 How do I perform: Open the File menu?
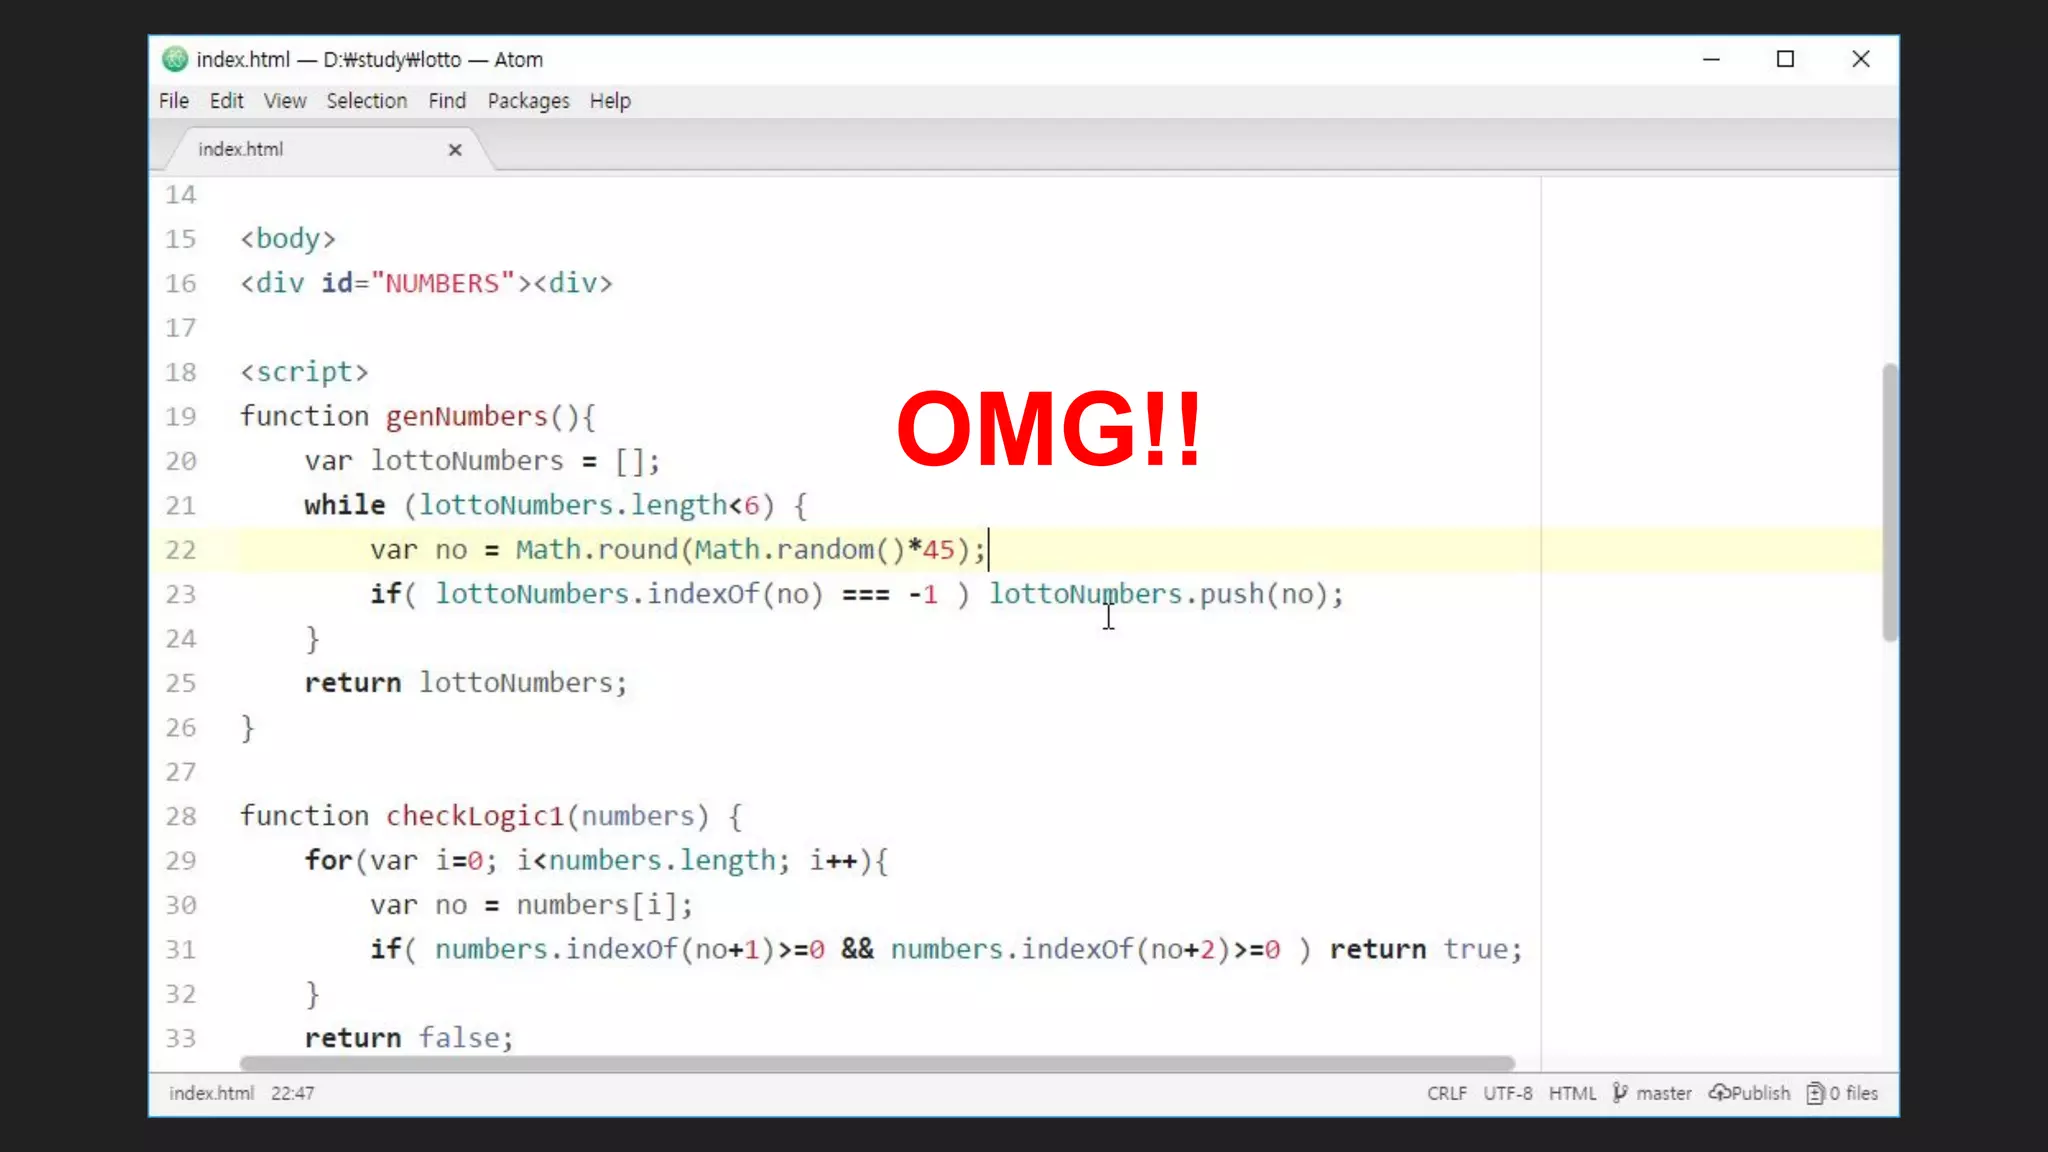(173, 101)
